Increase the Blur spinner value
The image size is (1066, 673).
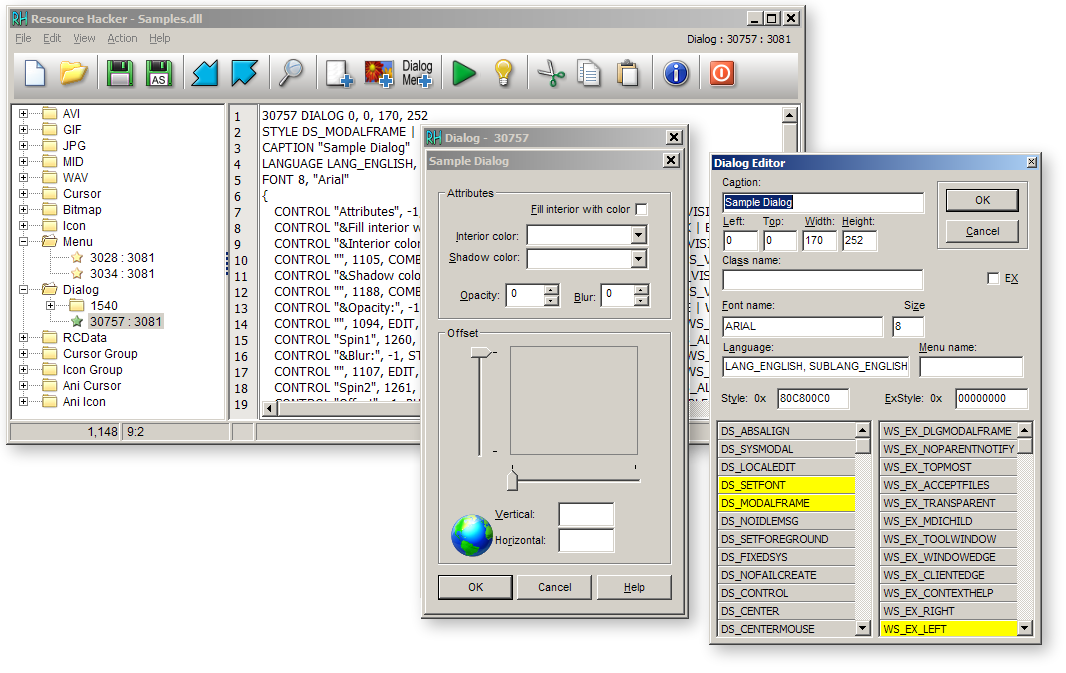point(641,290)
